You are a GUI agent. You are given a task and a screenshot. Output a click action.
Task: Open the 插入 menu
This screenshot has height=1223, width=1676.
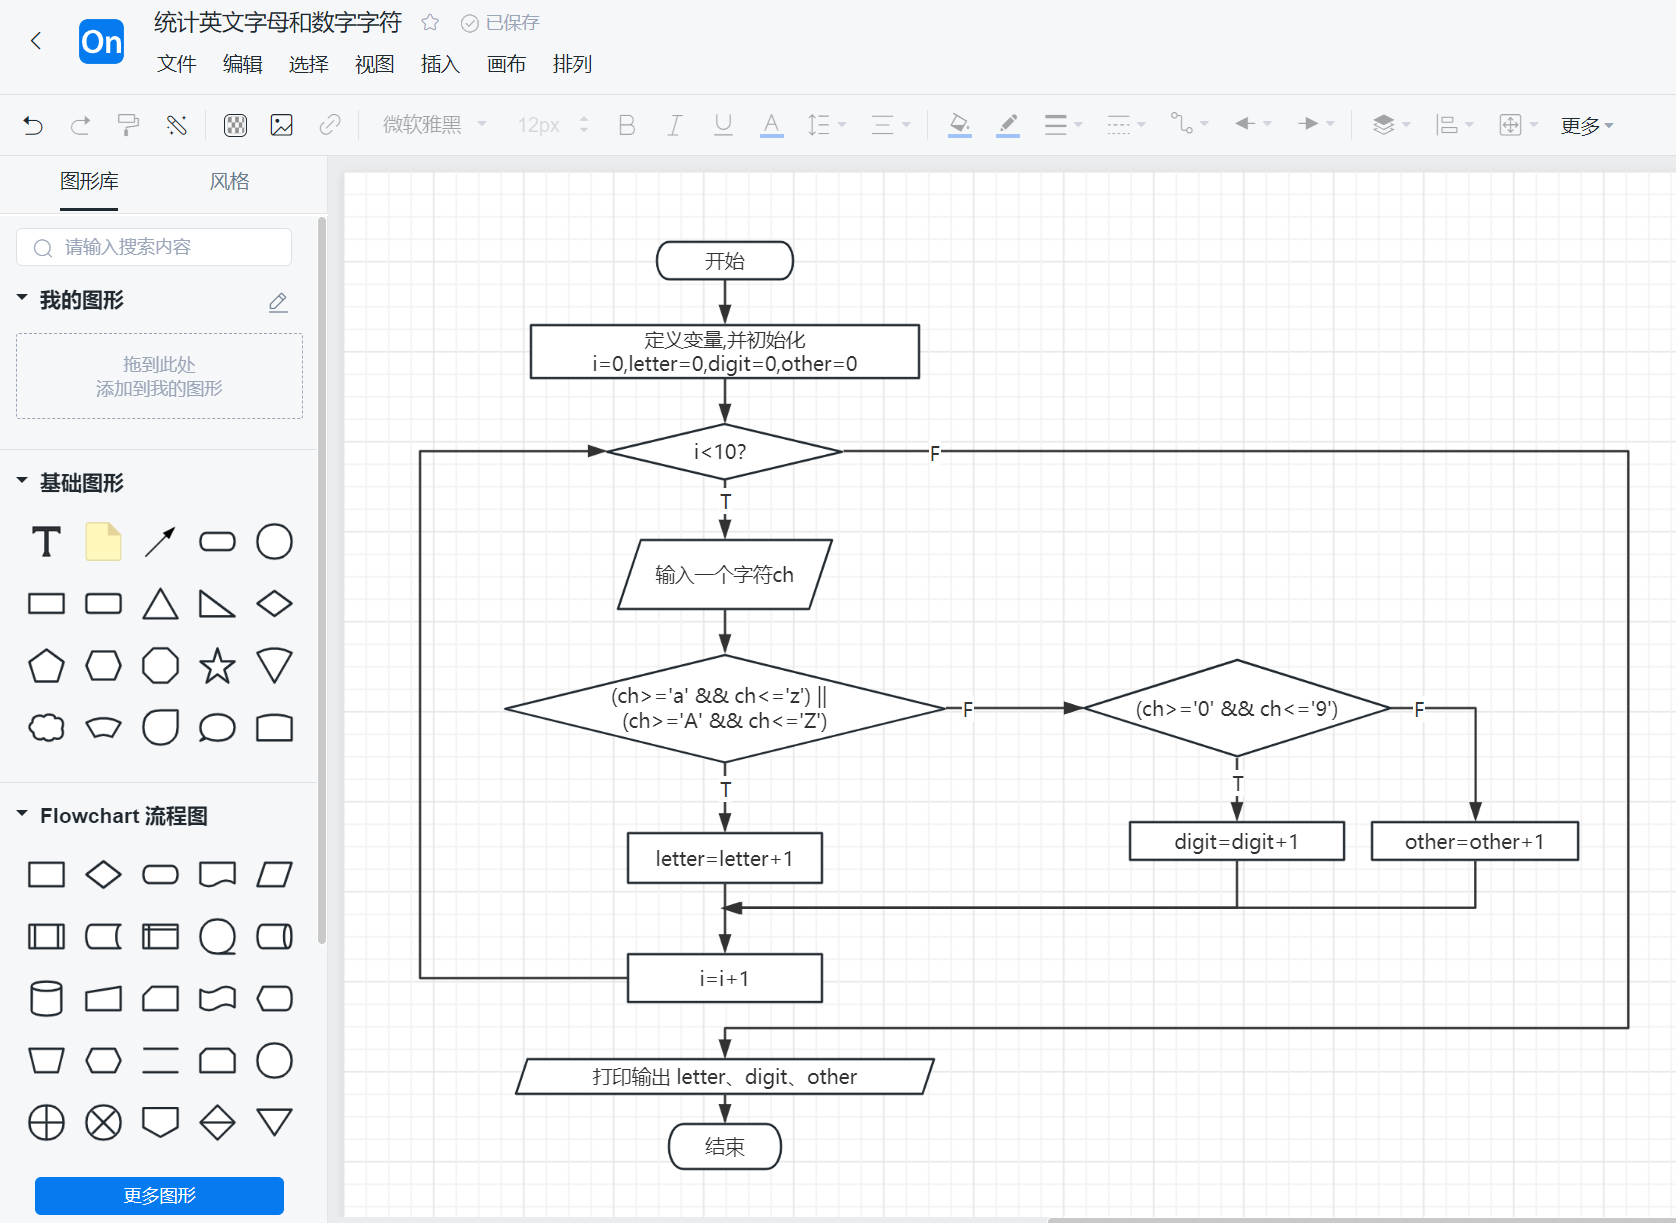(x=440, y=64)
